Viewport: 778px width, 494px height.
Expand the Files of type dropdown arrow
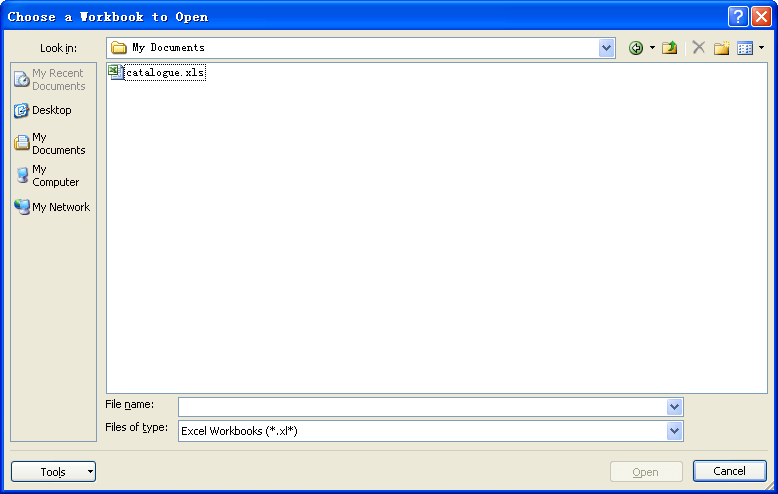click(674, 431)
